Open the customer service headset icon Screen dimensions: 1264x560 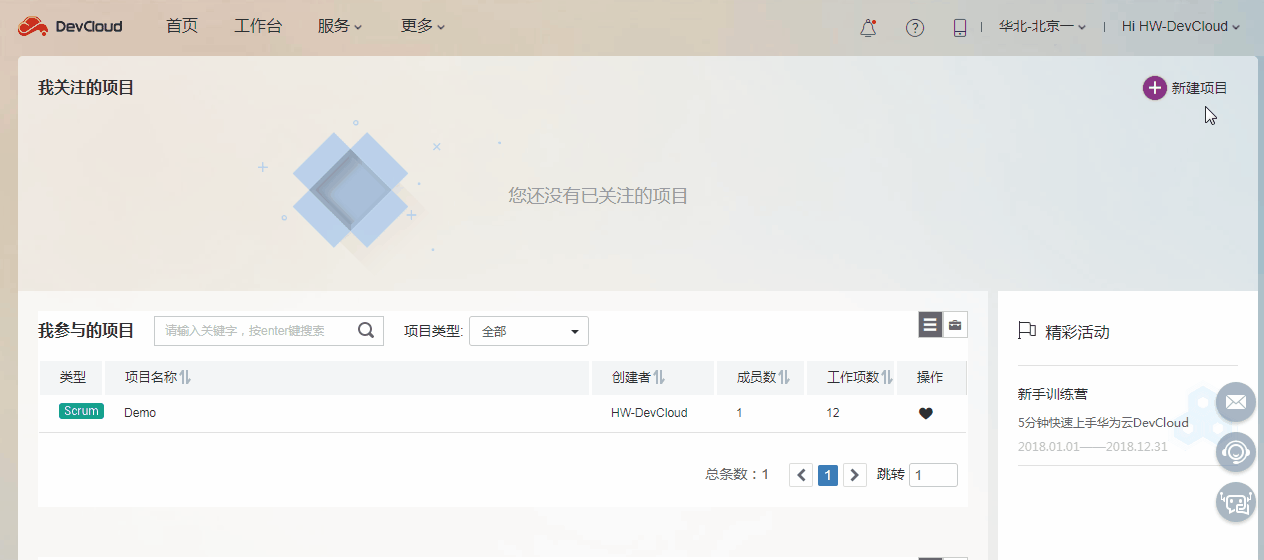click(x=1236, y=452)
